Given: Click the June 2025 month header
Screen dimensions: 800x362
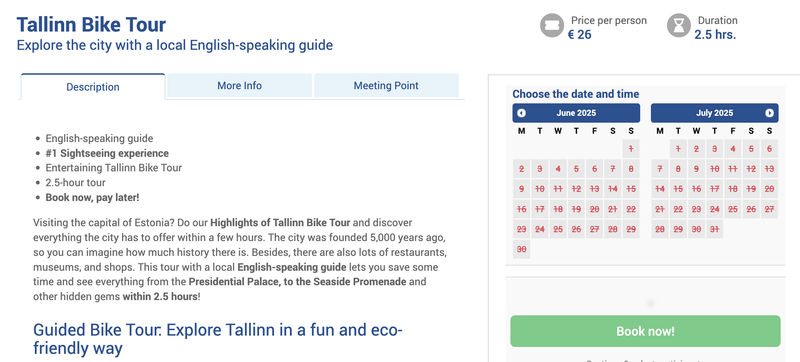Looking at the screenshot, I should [x=576, y=113].
